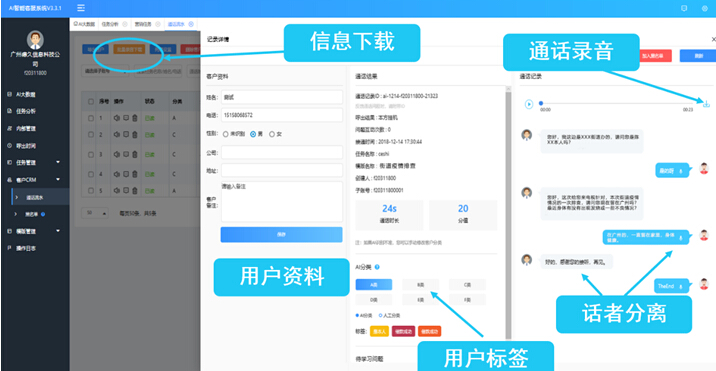Select the B类 classification button
The height and width of the screenshot is (371, 716).
click(x=421, y=285)
